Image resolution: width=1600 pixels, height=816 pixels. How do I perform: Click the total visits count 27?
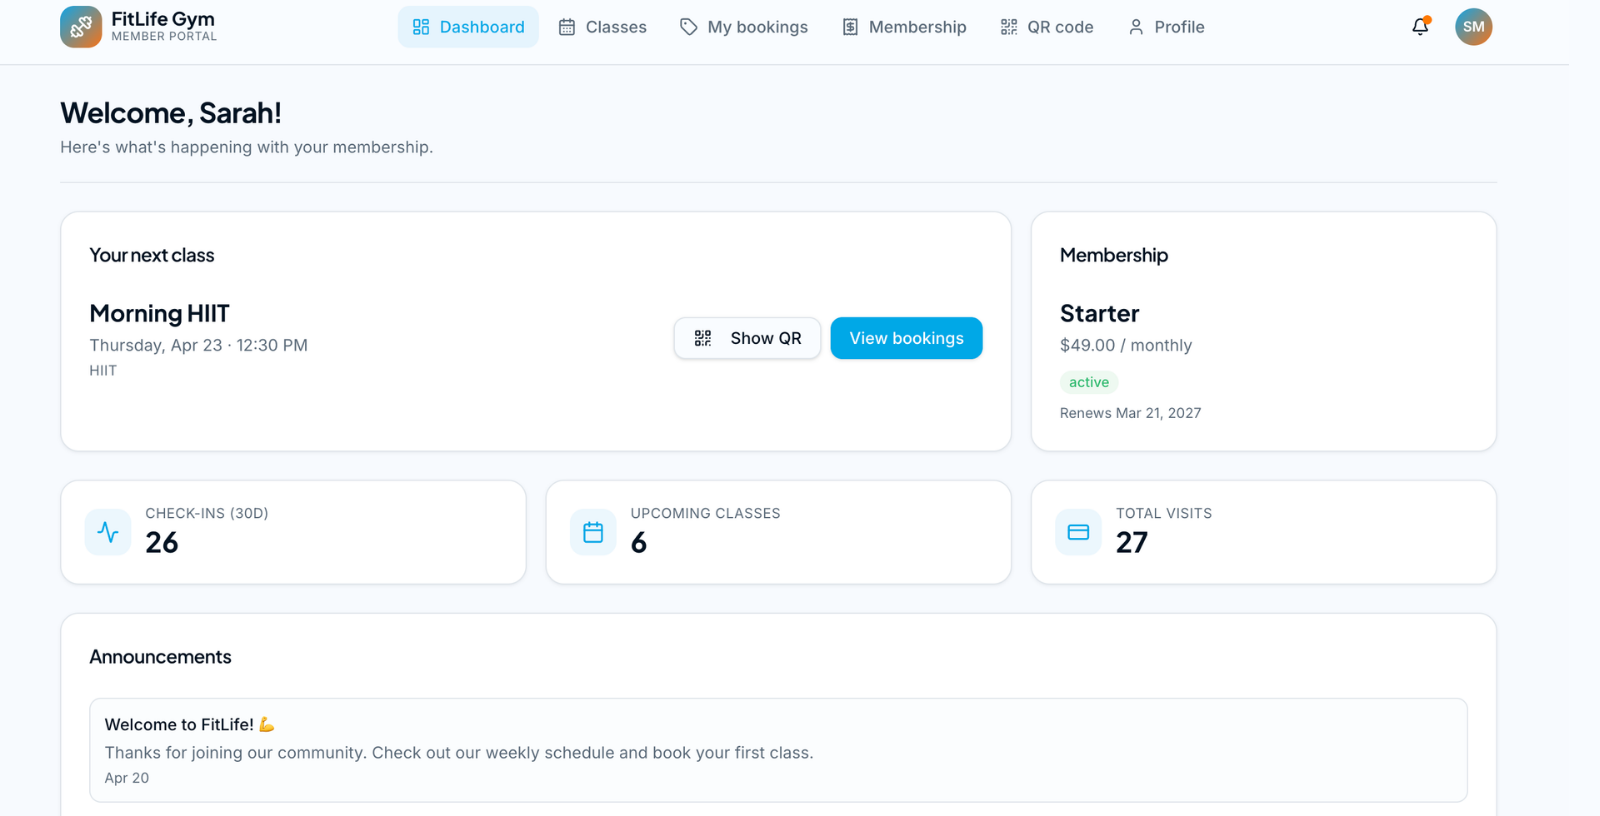pyautogui.click(x=1132, y=542)
